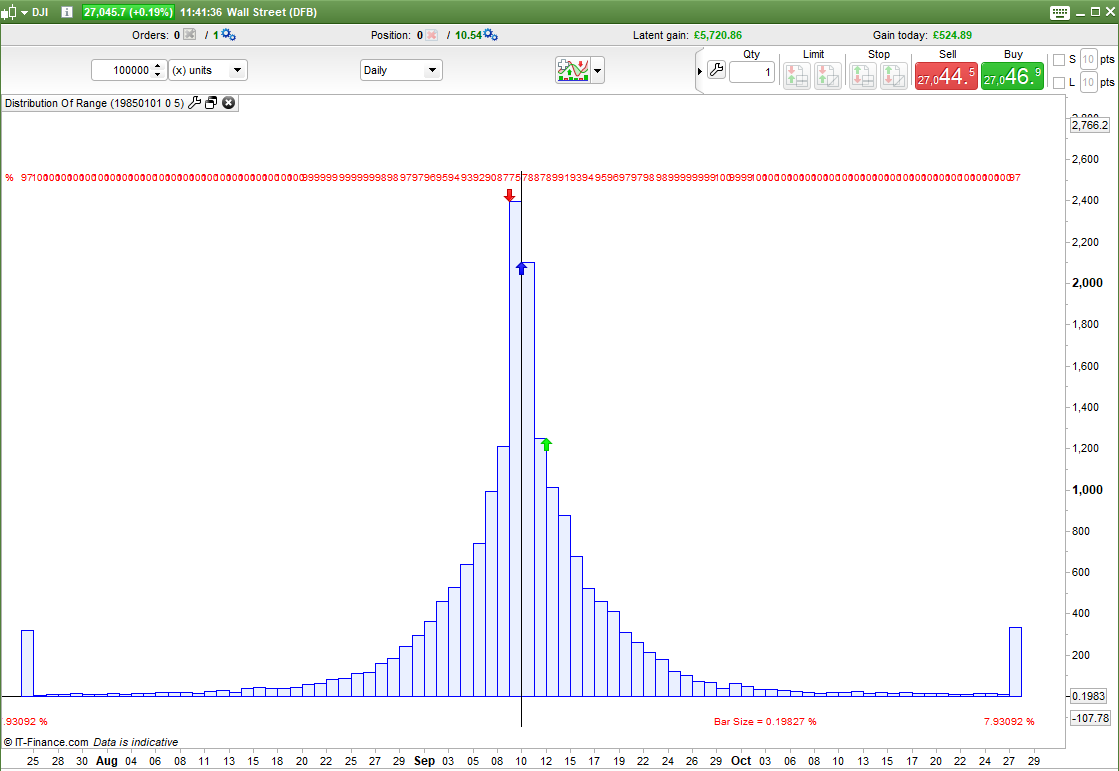Click the indicators and trading systems icon
Viewport: 1119px width, 771px height.
coord(573,70)
